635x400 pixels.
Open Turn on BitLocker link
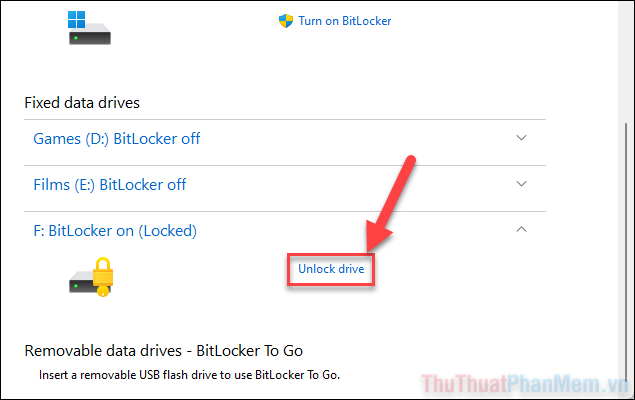coord(345,21)
